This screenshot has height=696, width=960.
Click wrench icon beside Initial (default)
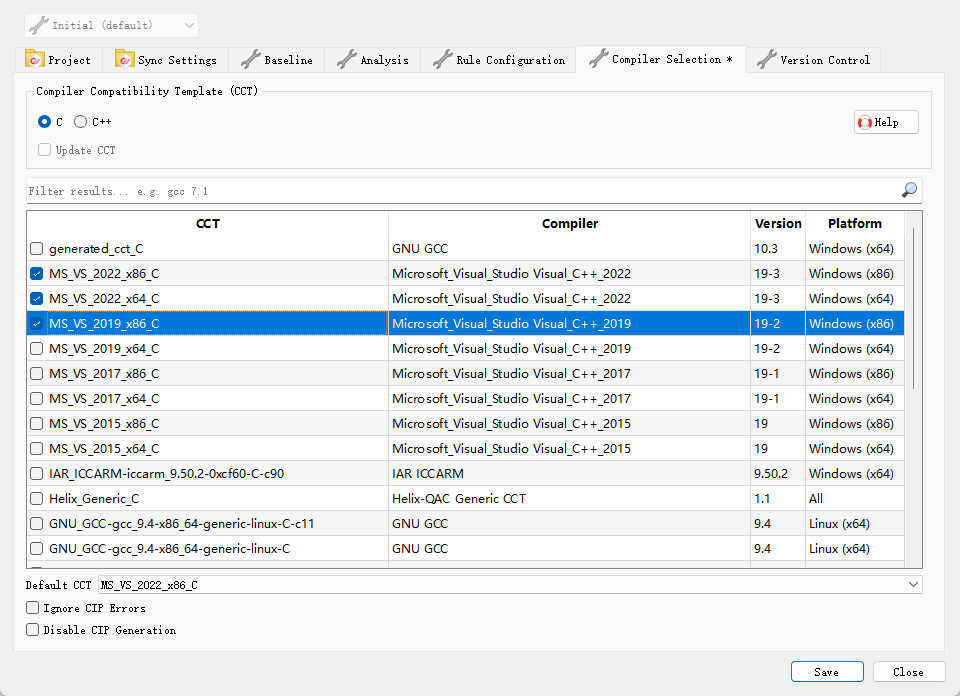click(39, 25)
